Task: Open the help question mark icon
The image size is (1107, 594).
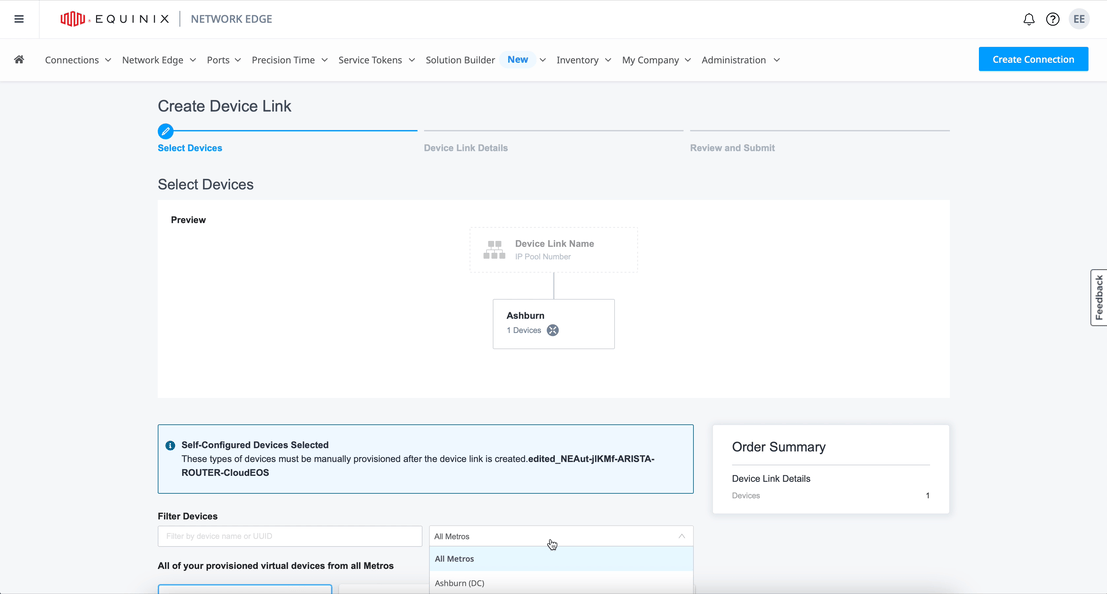Action: coord(1052,19)
